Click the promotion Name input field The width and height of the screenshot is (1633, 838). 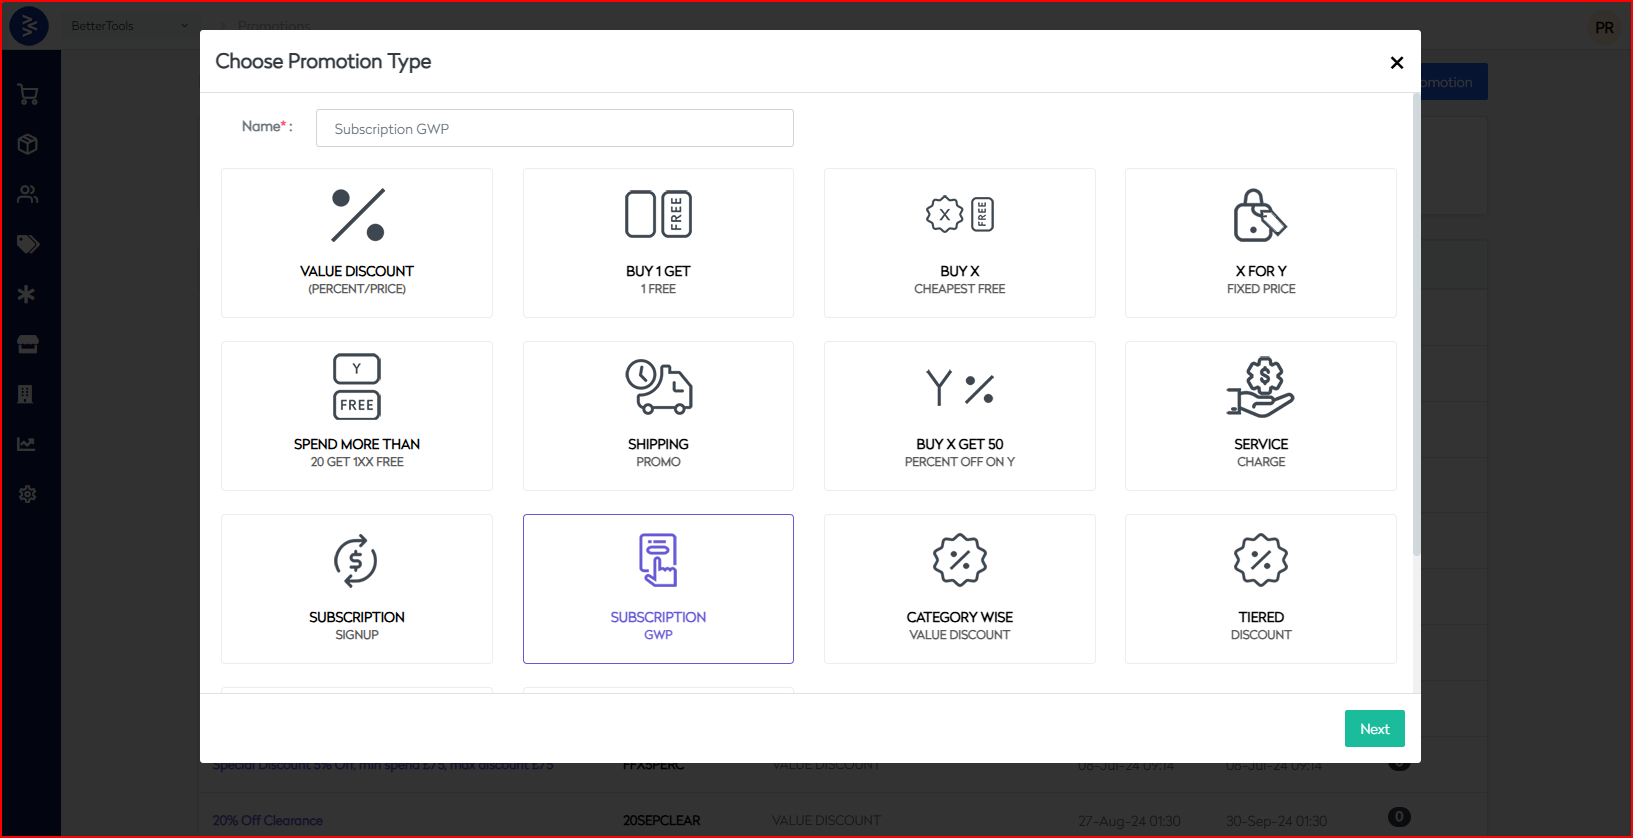click(x=554, y=128)
